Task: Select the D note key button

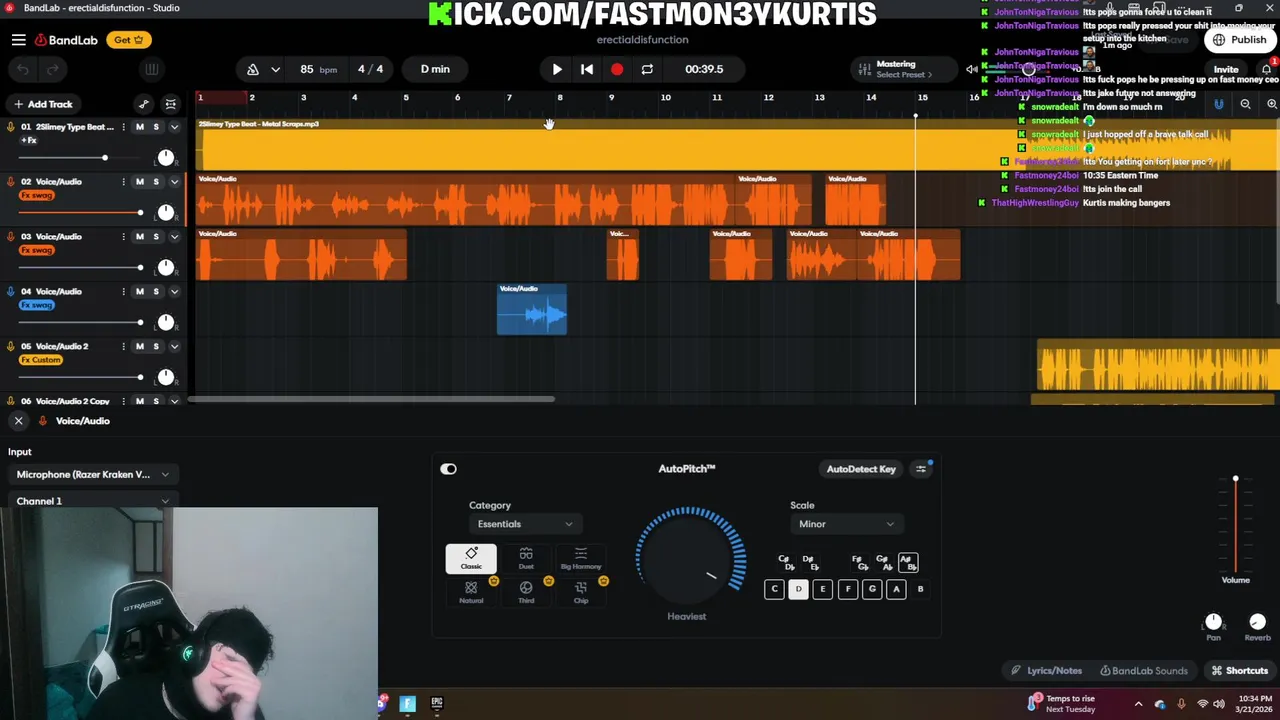Action: (798, 589)
